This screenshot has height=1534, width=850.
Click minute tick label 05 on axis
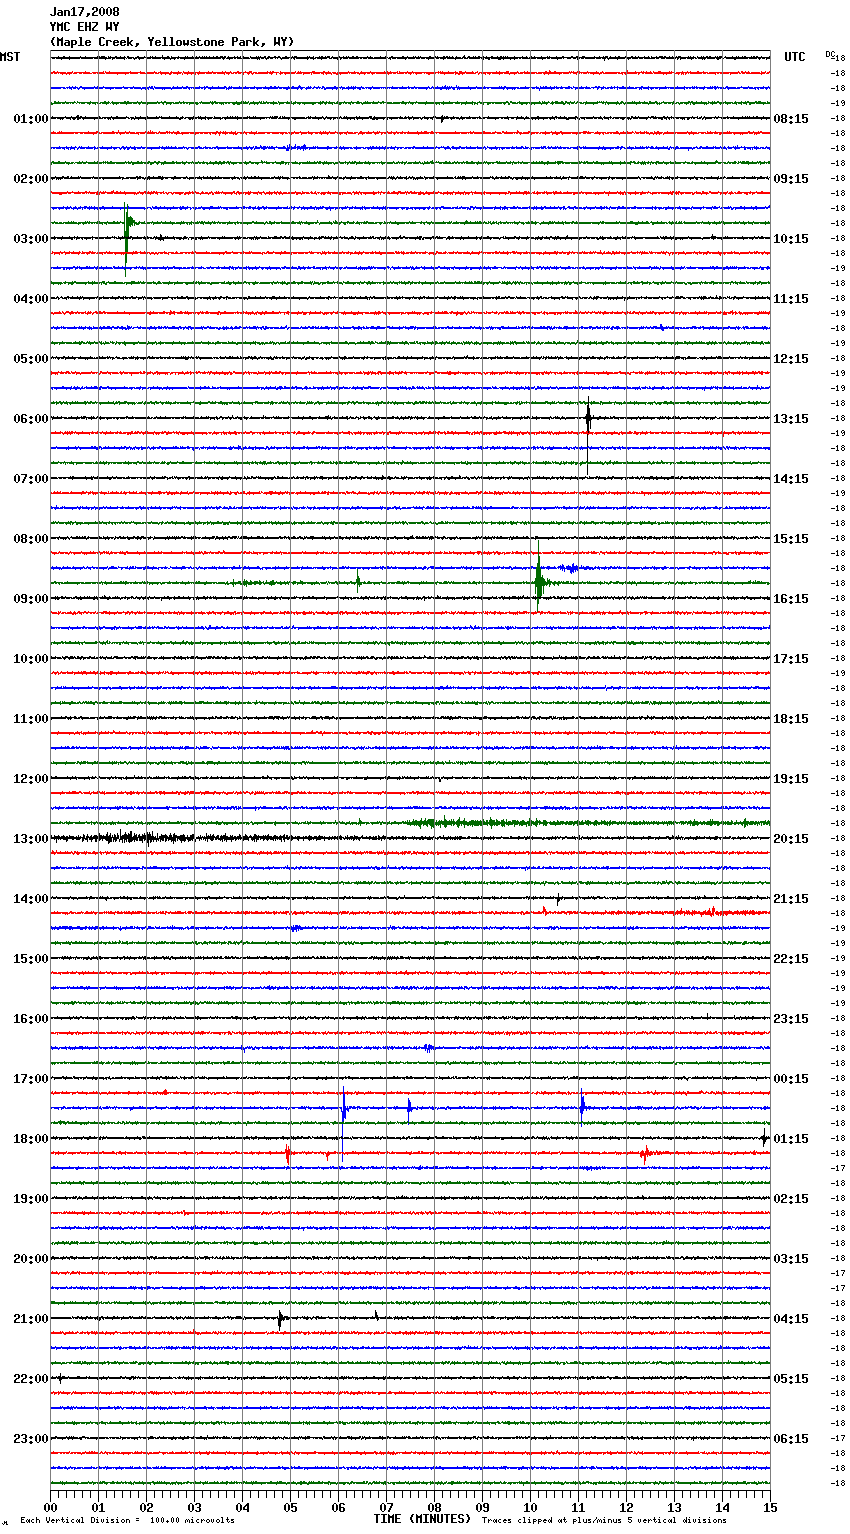[x=290, y=1507]
